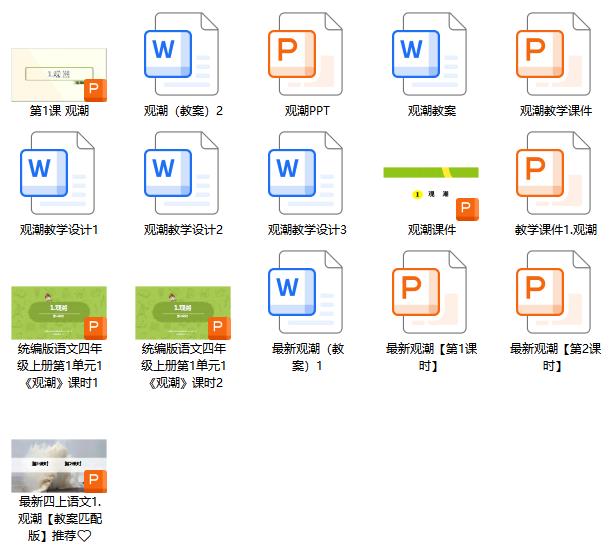The height and width of the screenshot is (552, 612).
Task: Select the 观潮（教案）2 Word document icon
Action: pyautogui.click(x=183, y=54)
